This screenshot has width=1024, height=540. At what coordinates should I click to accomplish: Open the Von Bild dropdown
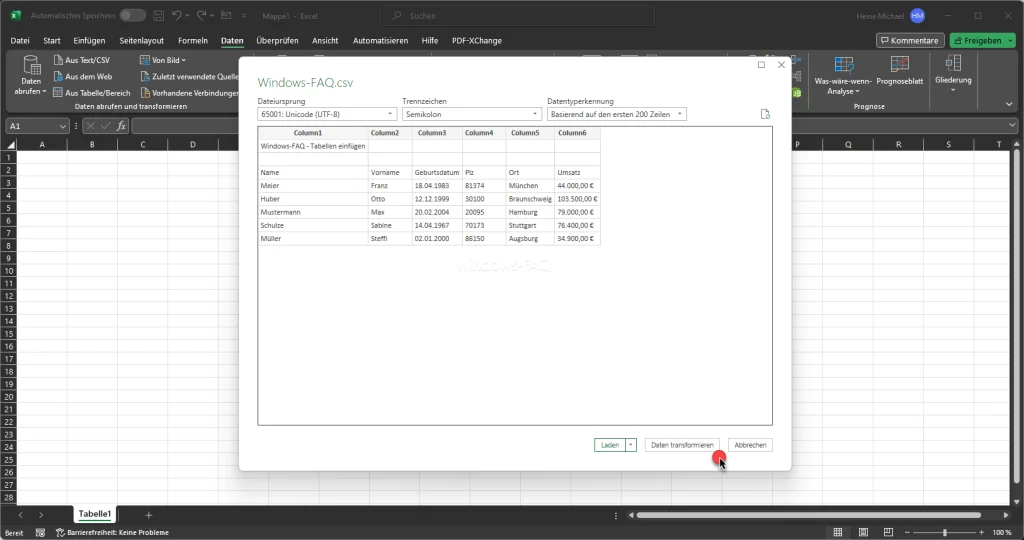(x=163, y=60)
